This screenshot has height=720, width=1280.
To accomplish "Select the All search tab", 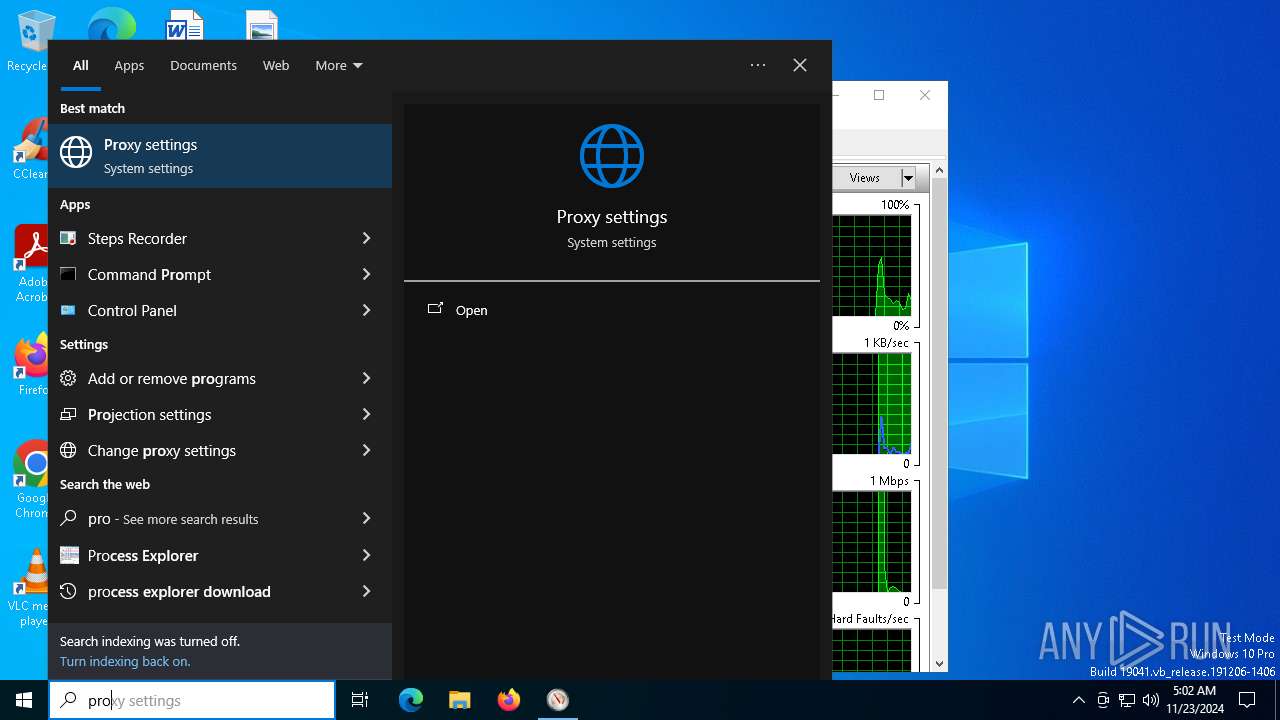I will (81, 65).
